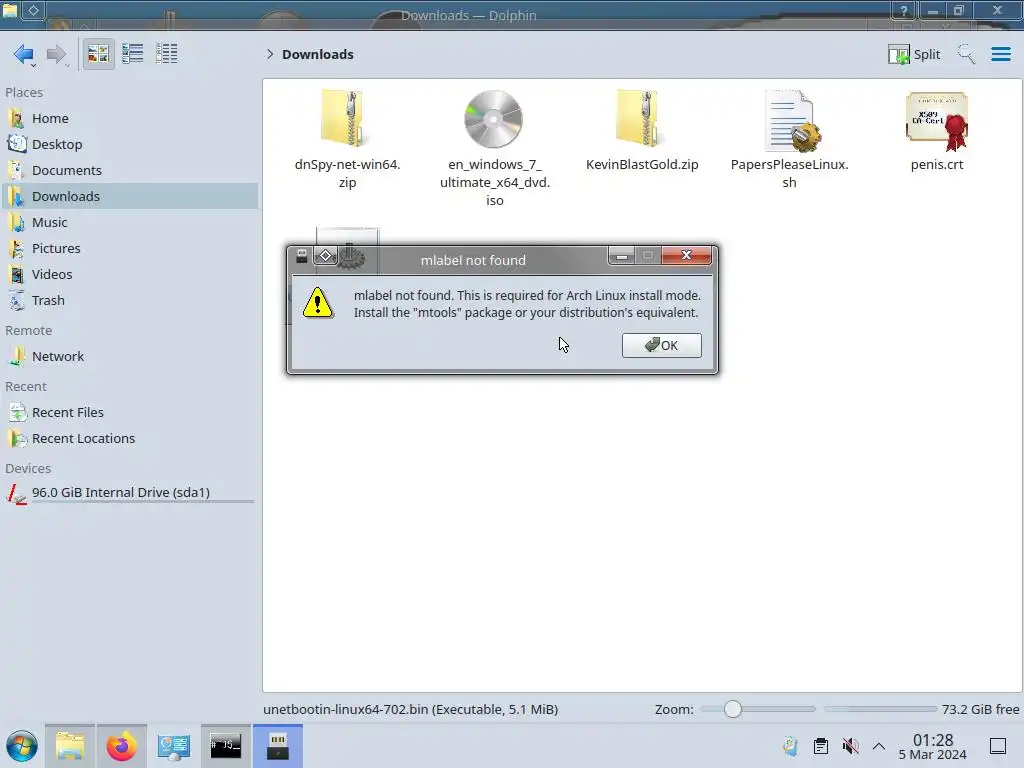Click the Dolphin title bar help button
Viewport: 1024px width, 768px height.
[x=903, y=10]
